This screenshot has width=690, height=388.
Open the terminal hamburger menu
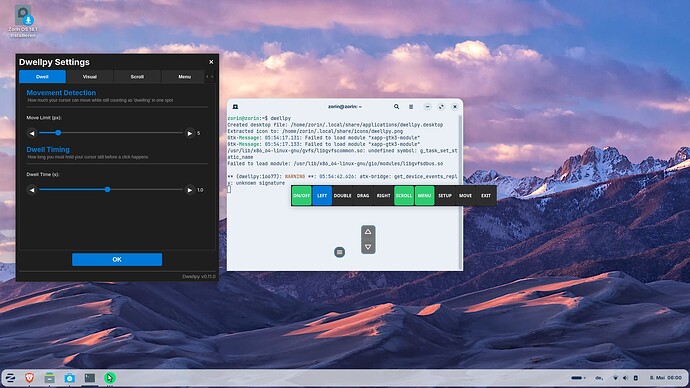411,106
